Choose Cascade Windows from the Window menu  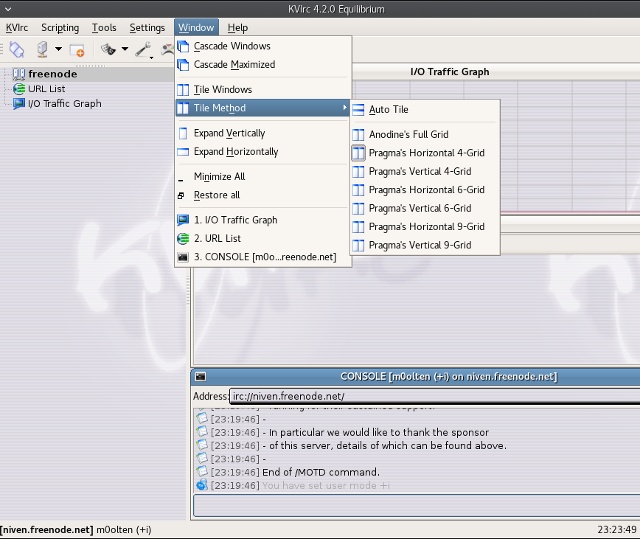pyautogui.click(x=263, y=46)
